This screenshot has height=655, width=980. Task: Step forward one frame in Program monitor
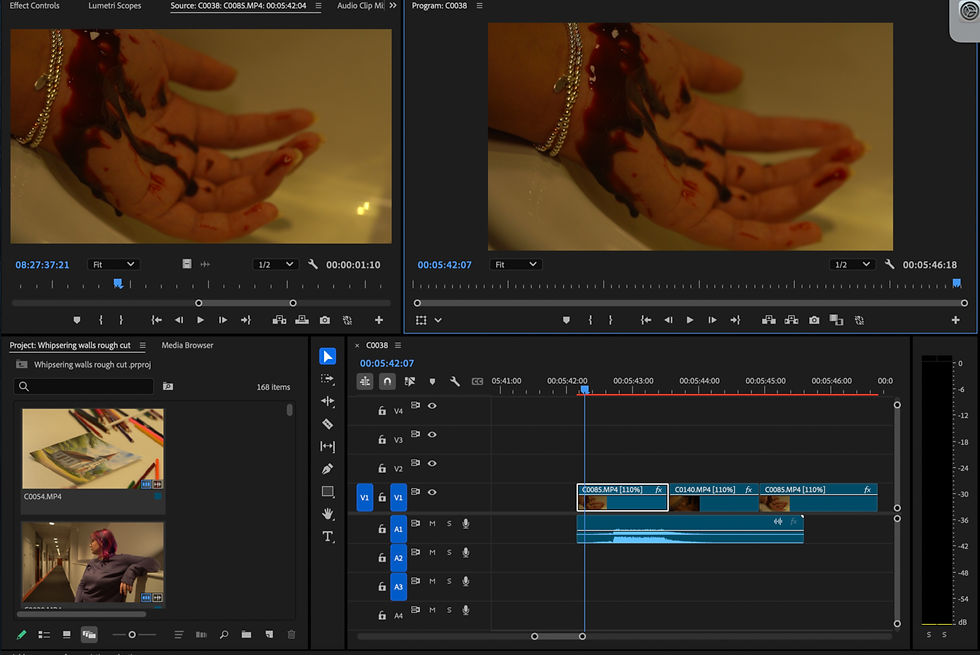click(712, 320)
